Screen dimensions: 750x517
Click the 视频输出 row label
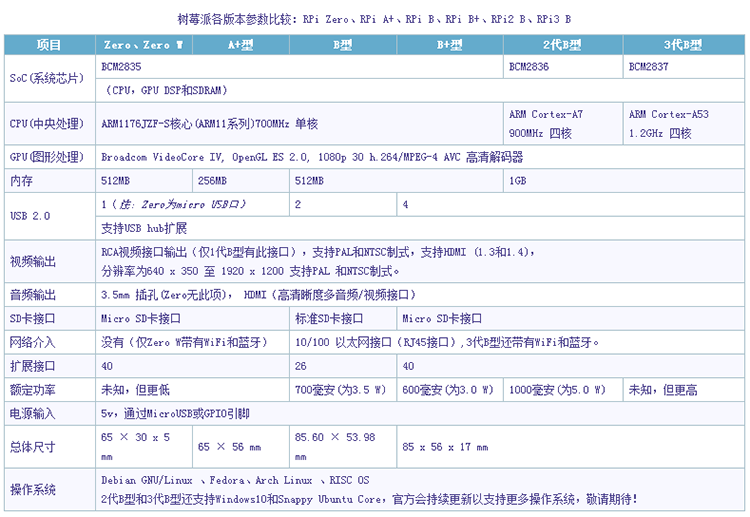pos(50,261)
